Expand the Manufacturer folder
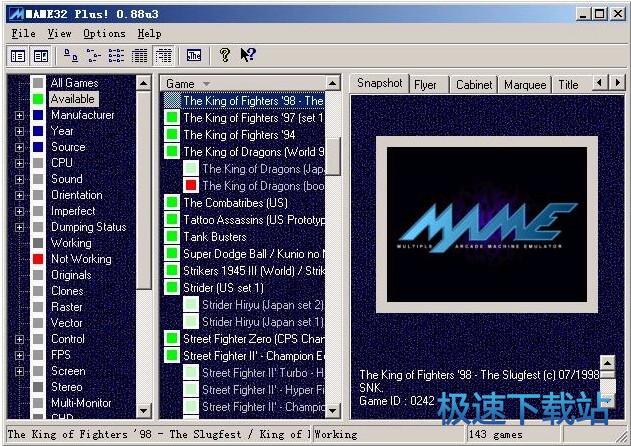This screenshot has width=631, height=446. pyautogui.click(x=19, y=116)
